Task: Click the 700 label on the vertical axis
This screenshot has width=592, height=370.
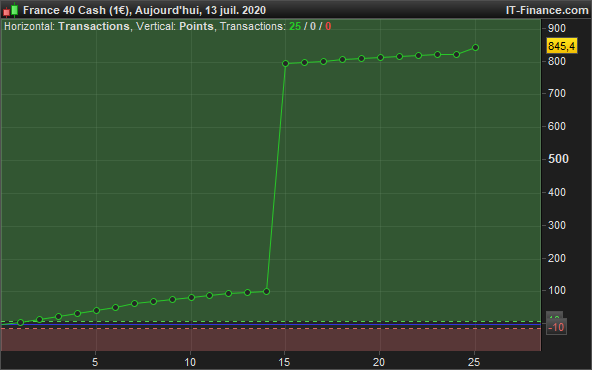Action: pyautogui.click(x=557, y=93)
